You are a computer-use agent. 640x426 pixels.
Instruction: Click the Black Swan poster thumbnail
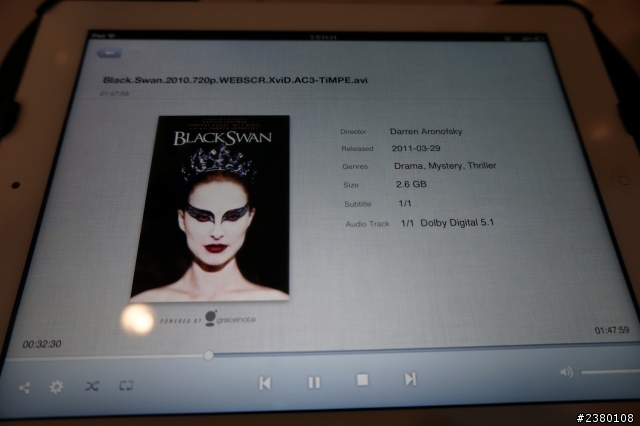point(210,209)
